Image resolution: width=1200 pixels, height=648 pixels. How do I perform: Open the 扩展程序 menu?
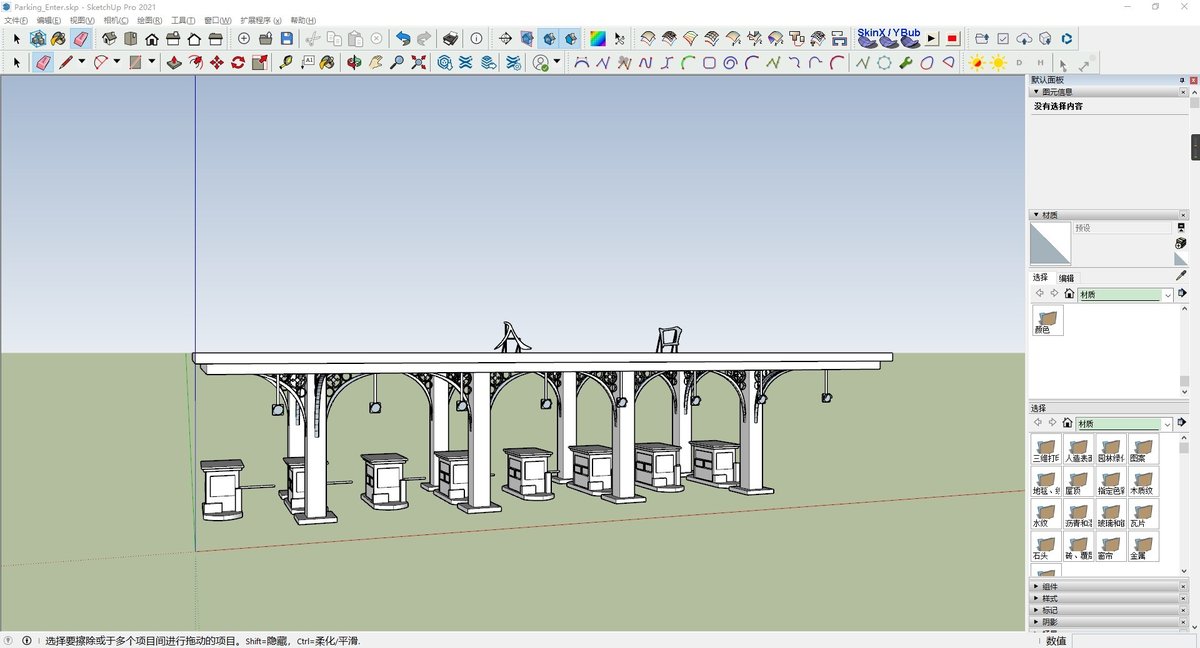pos(260,20)
